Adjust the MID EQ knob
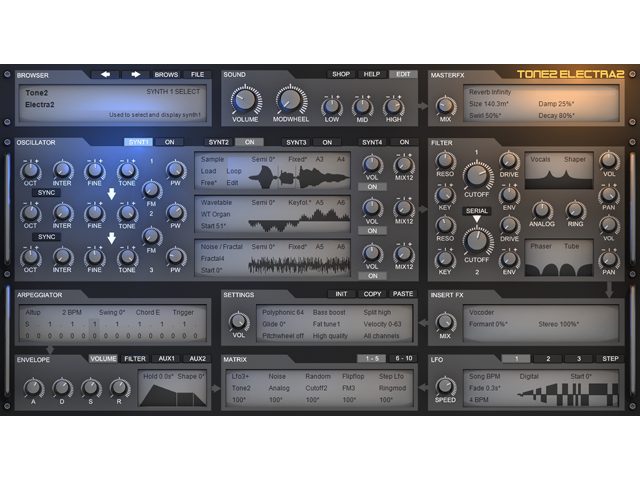The height and width of the screenshot is (480, 640). 362,107
